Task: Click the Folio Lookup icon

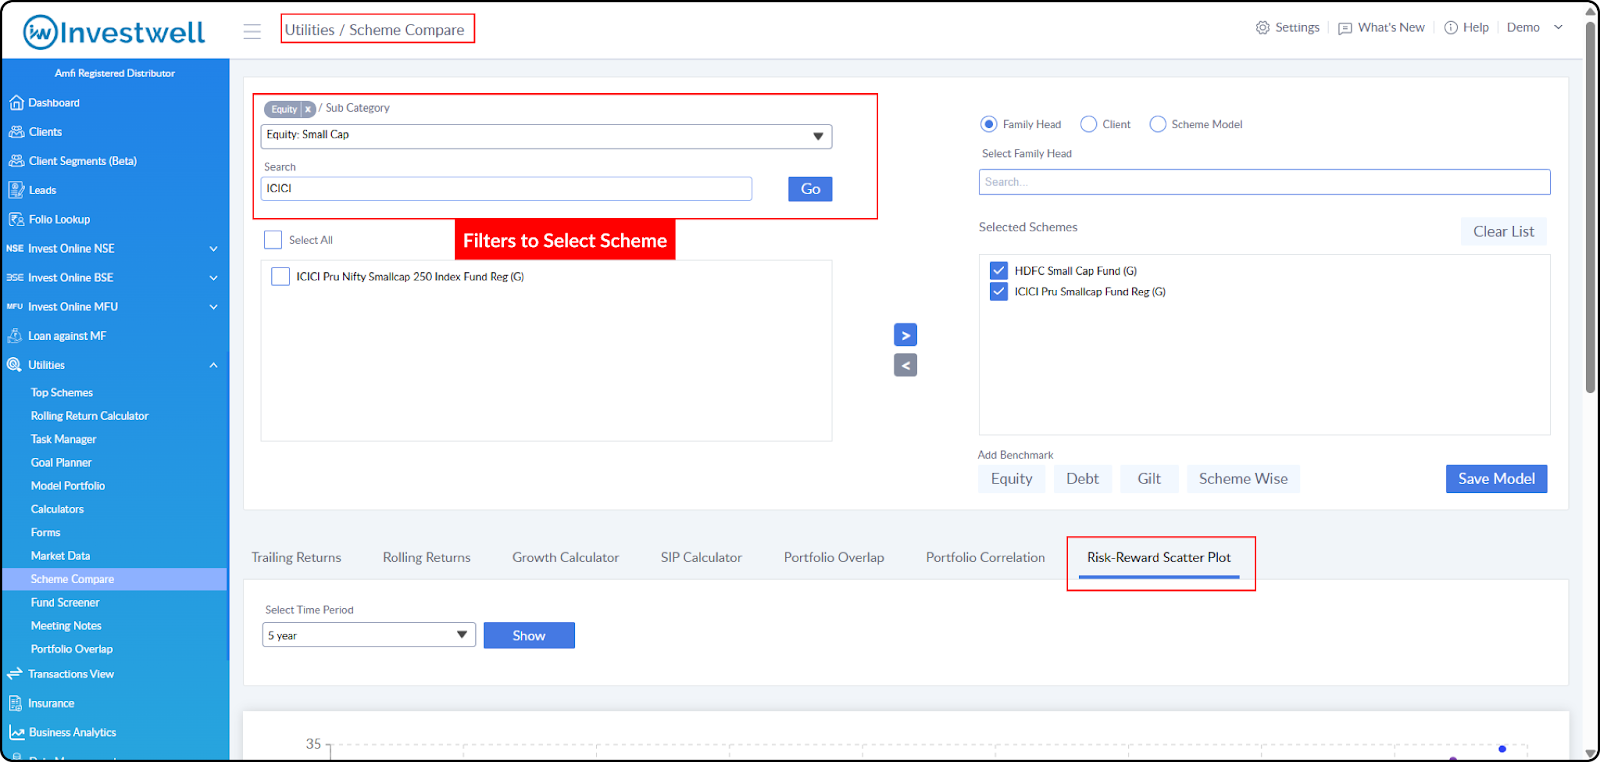Action: point(16,219)
